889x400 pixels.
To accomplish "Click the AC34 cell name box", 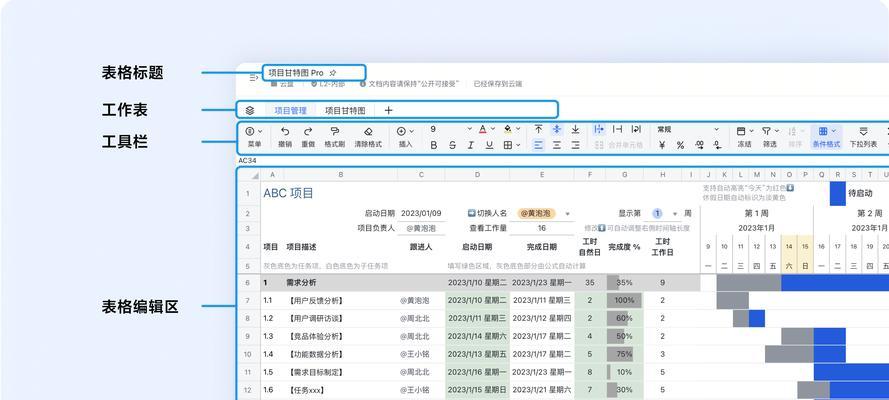I will point(247,161).
